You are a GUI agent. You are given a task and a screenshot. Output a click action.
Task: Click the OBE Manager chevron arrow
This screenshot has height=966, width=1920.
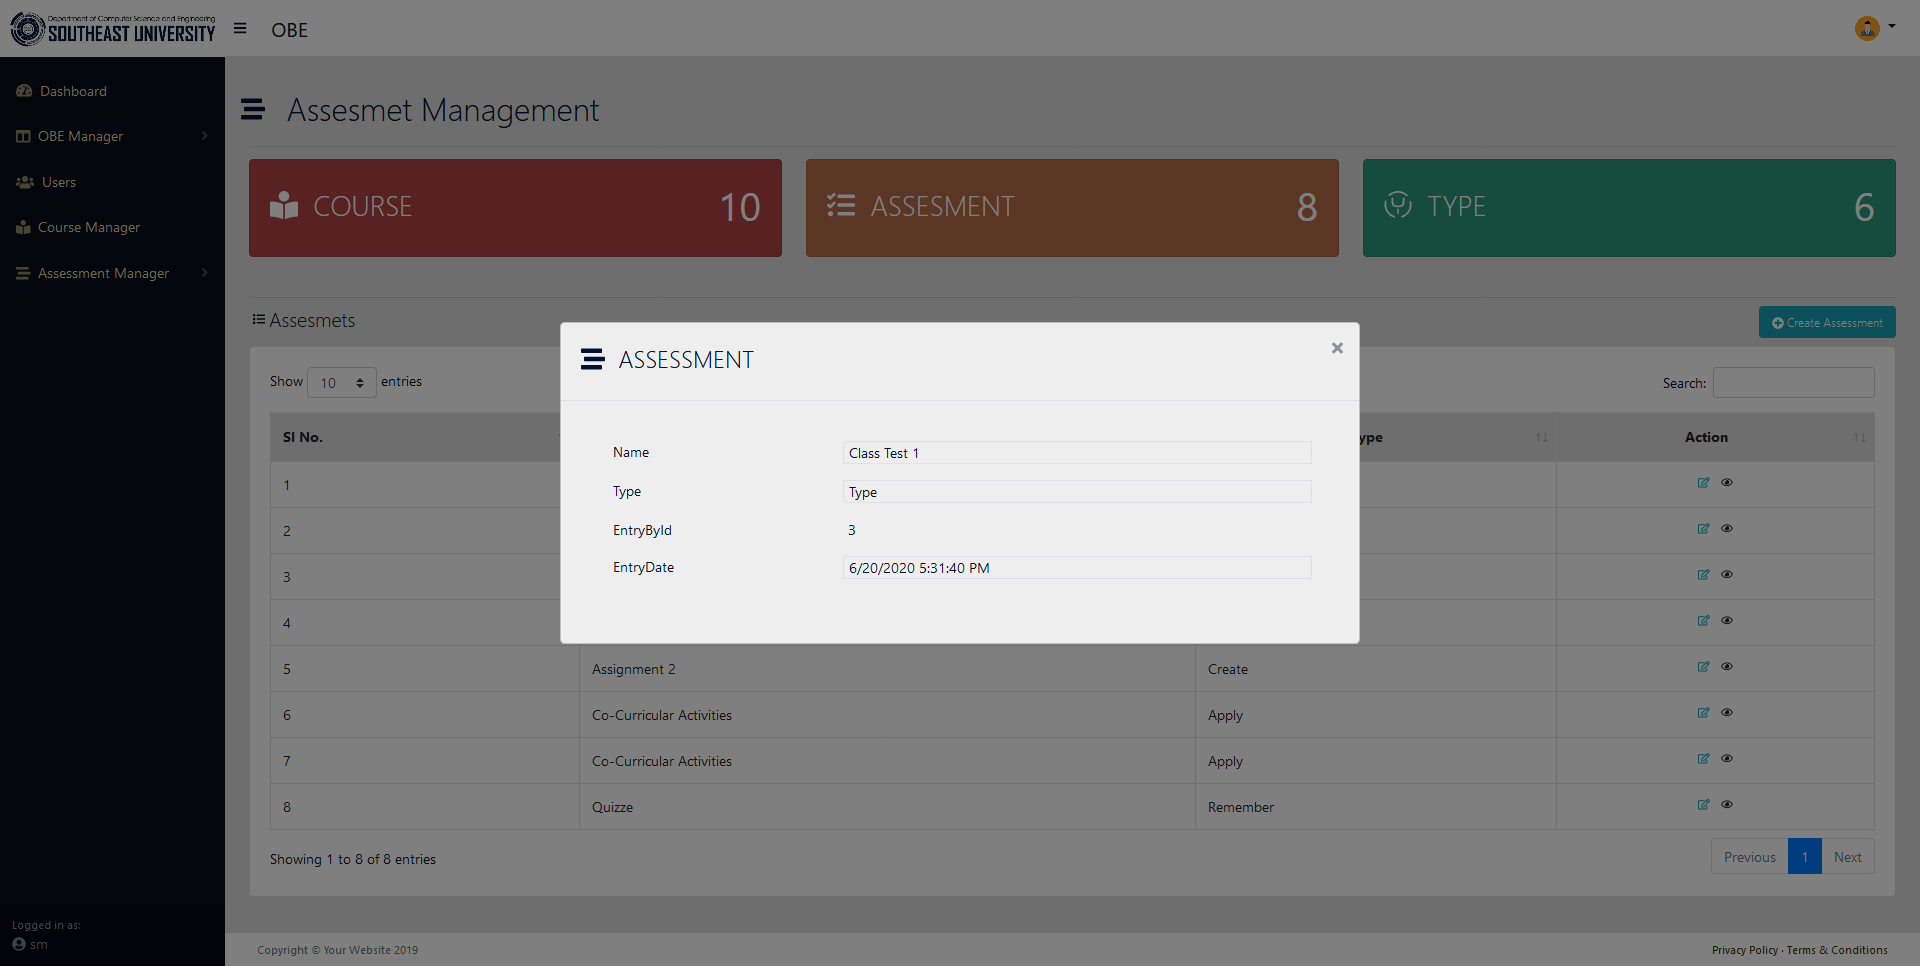[x=205, y=136]
